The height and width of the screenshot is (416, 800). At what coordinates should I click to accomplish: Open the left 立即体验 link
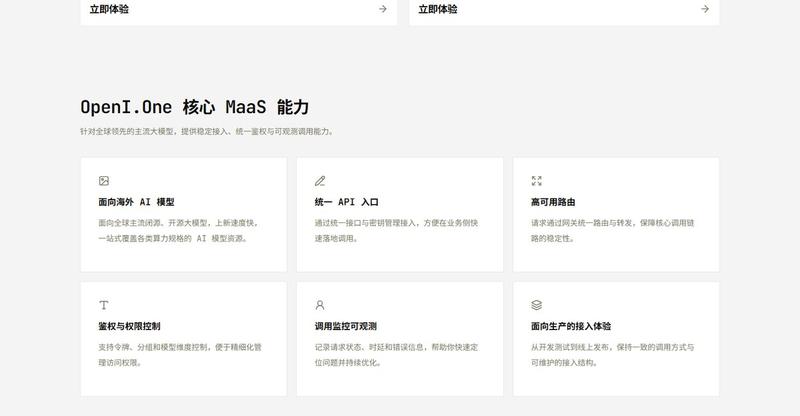pos(109,9)
